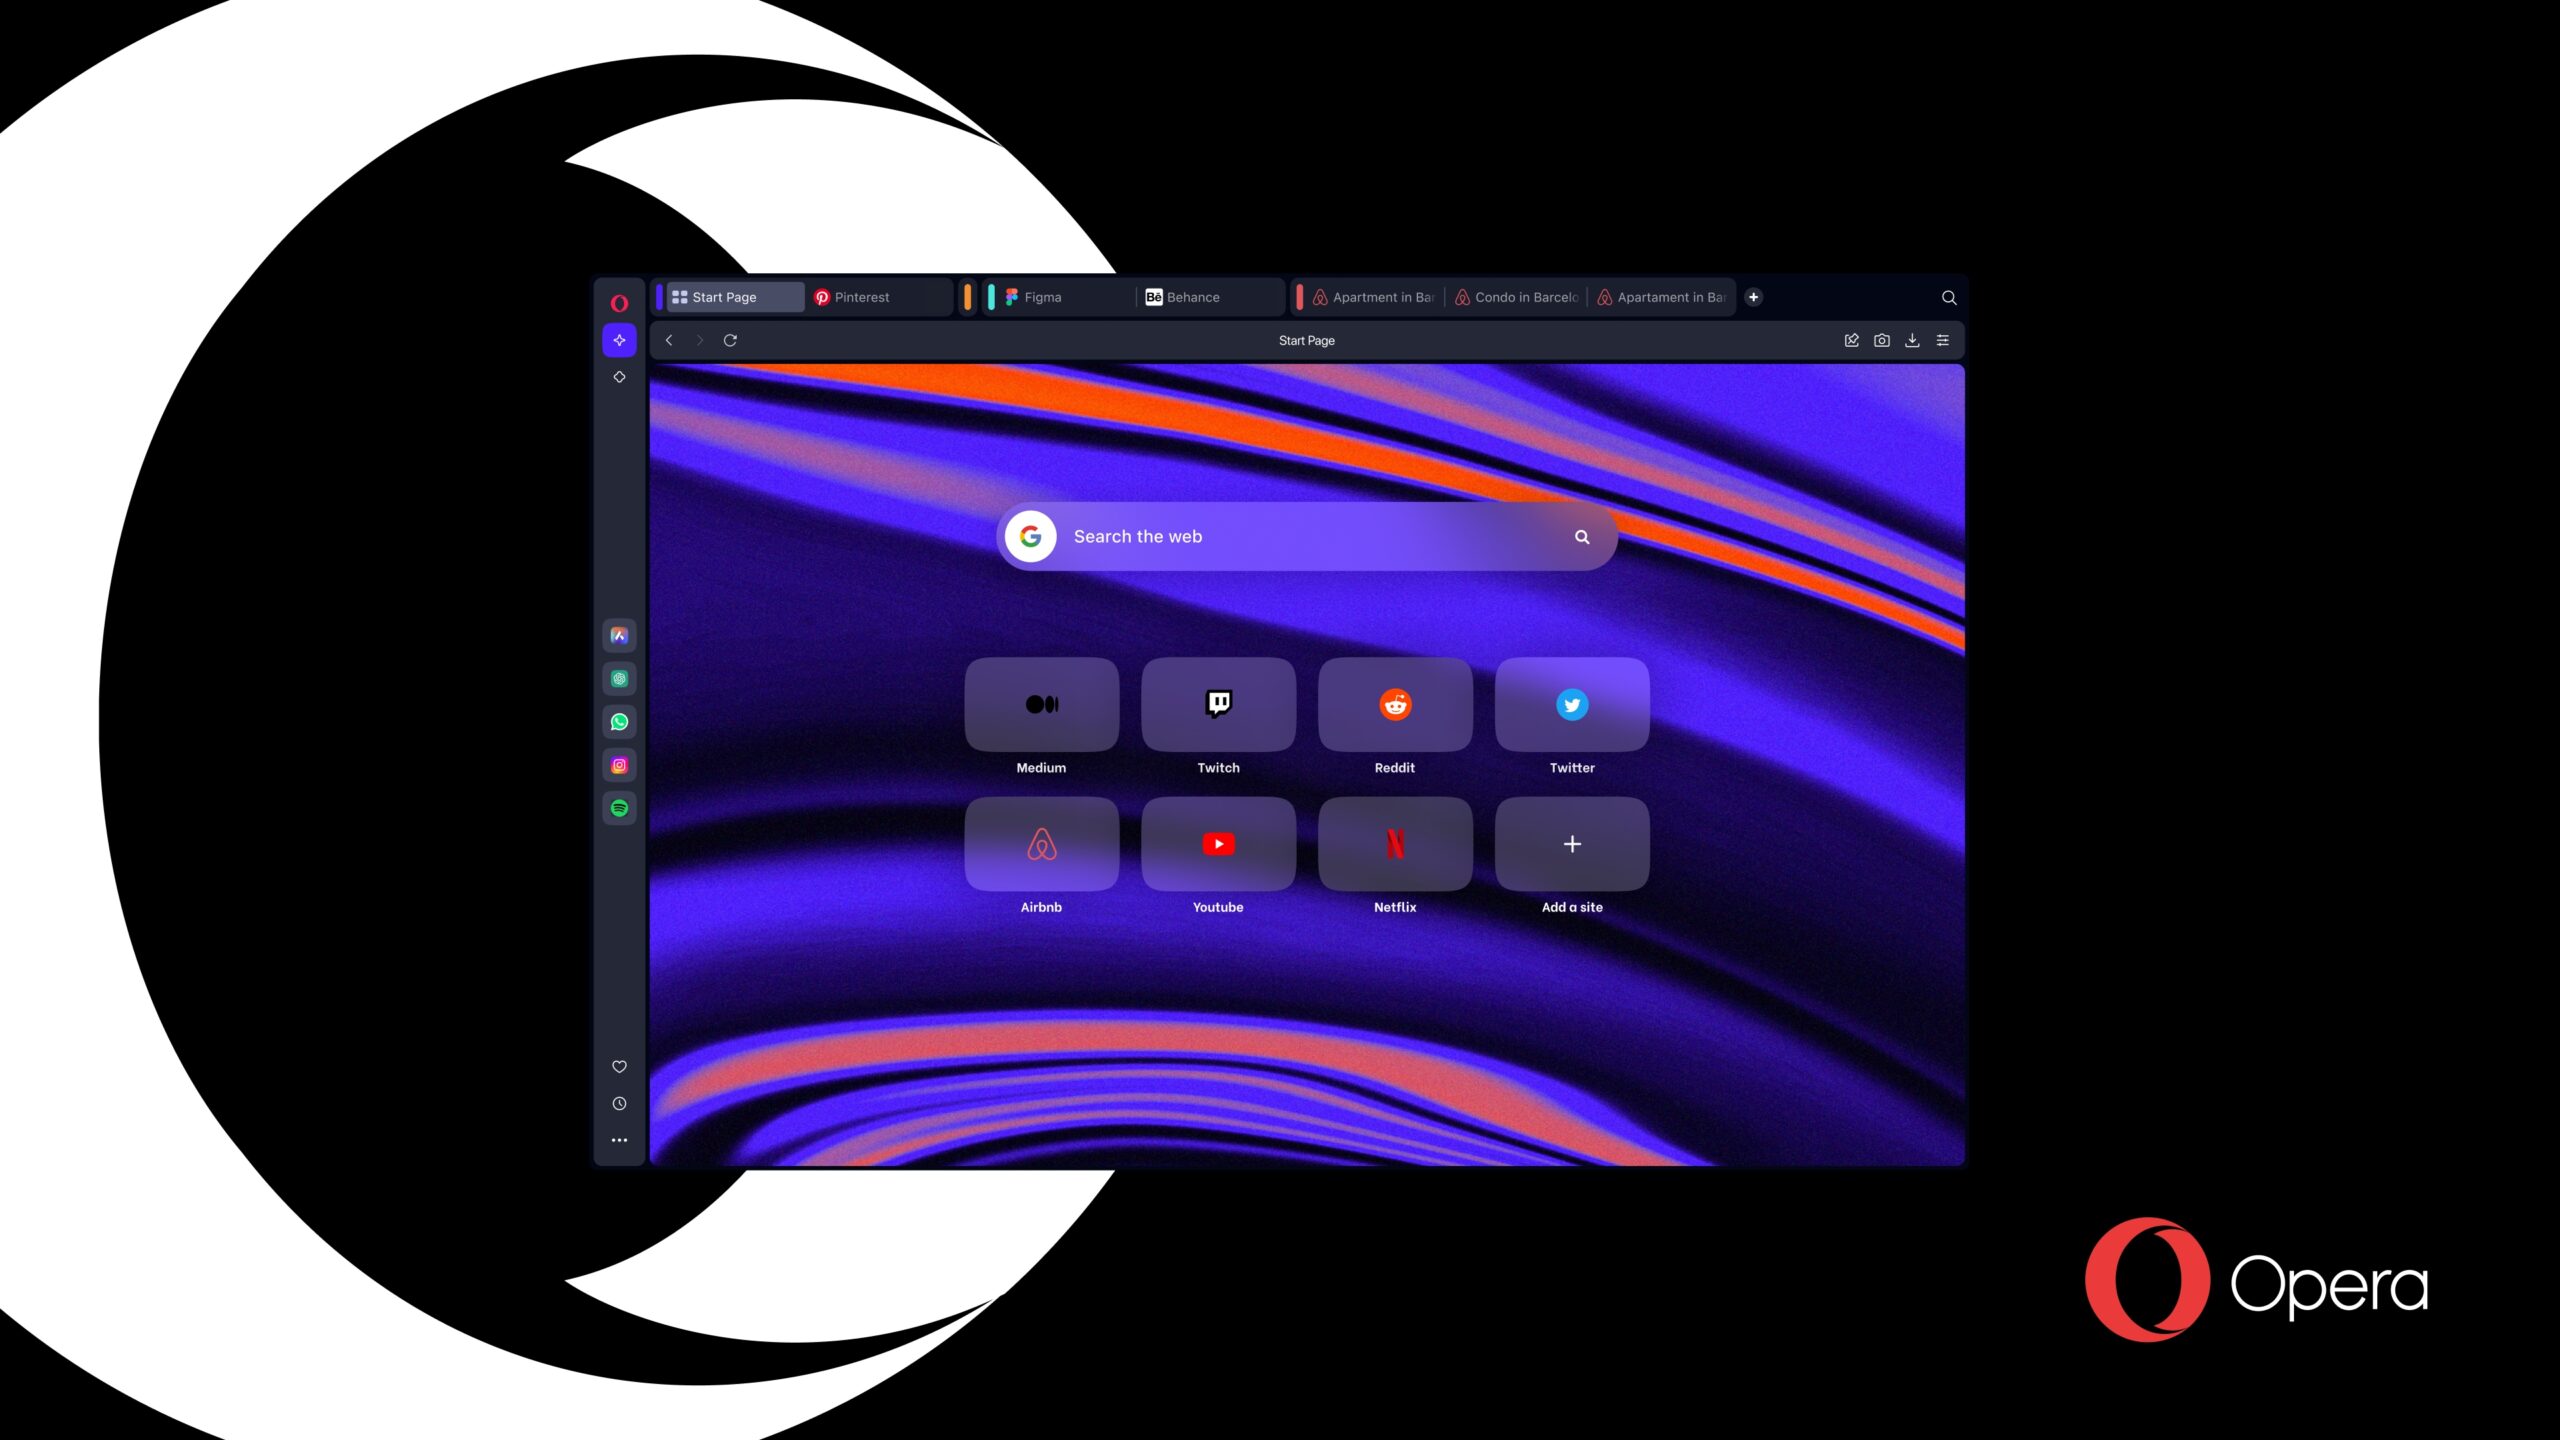The image size is (2560, 1440).
Task: Toggle the page screenshot tool icon
Action: point(1881,341)
